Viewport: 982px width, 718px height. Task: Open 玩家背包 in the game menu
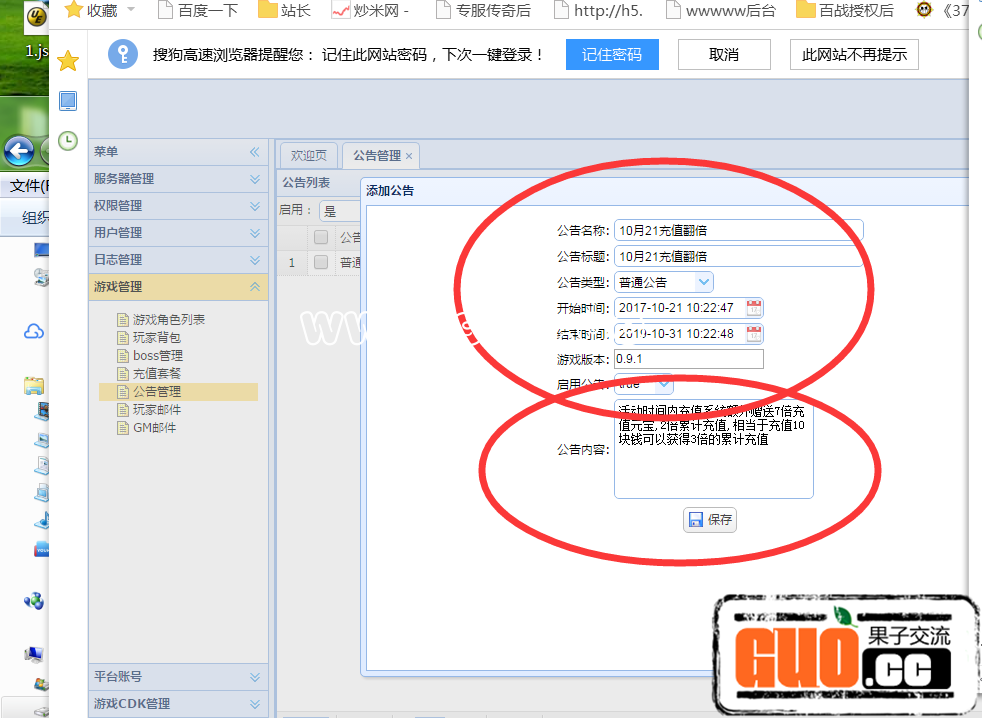point(156,338)
